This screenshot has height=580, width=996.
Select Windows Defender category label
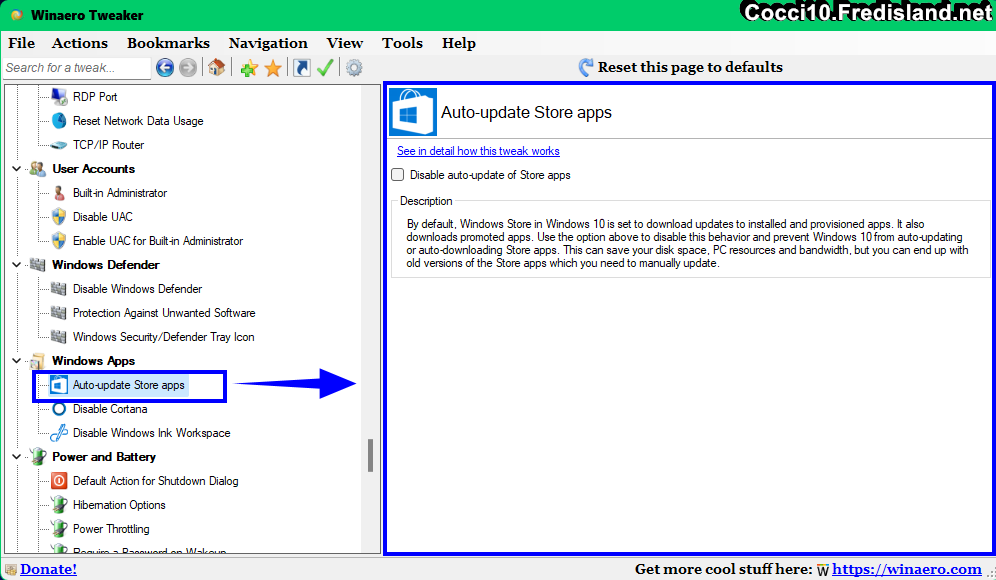coord(105,265)
